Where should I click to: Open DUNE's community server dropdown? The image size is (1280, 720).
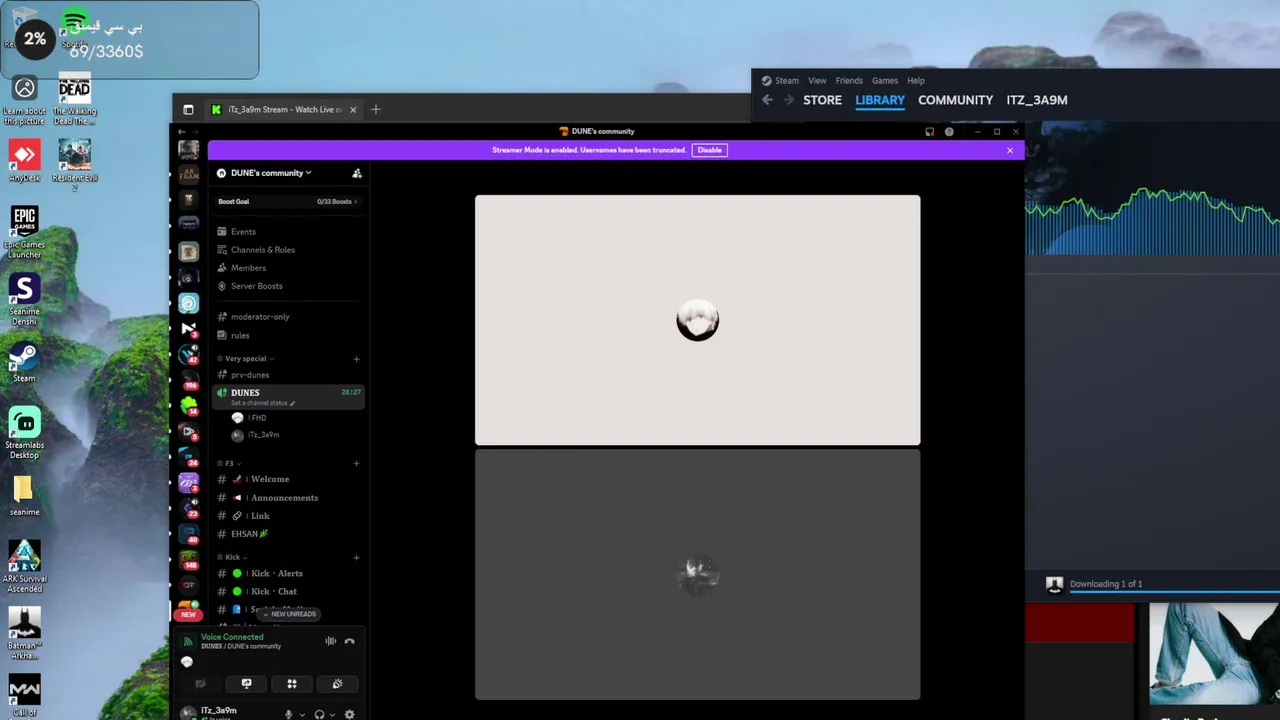pos(265,173)
